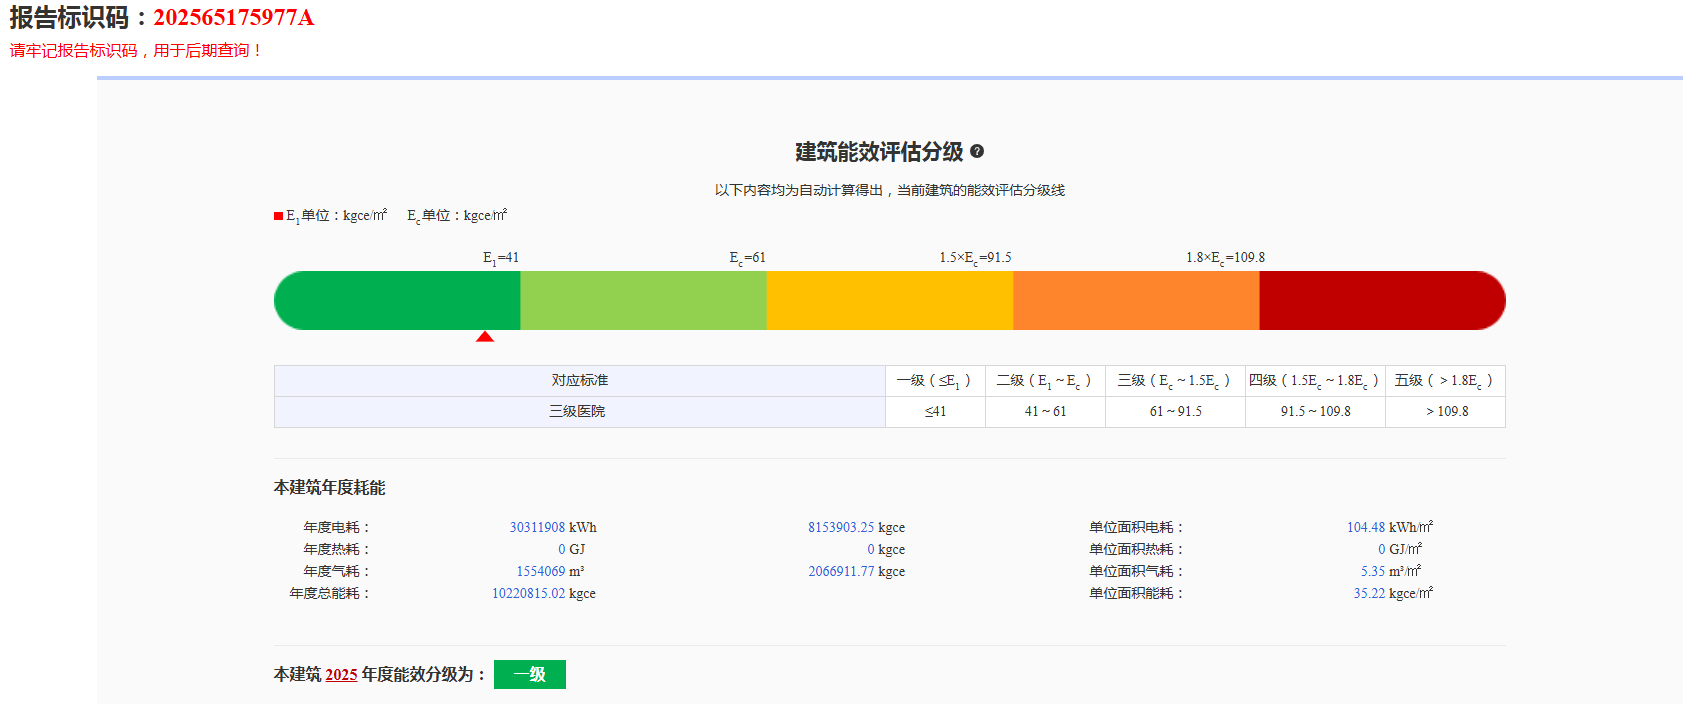Click the 一级 (≤E1) column header
The width and height of the screenshot is (1698, 711).
[935, 381]
